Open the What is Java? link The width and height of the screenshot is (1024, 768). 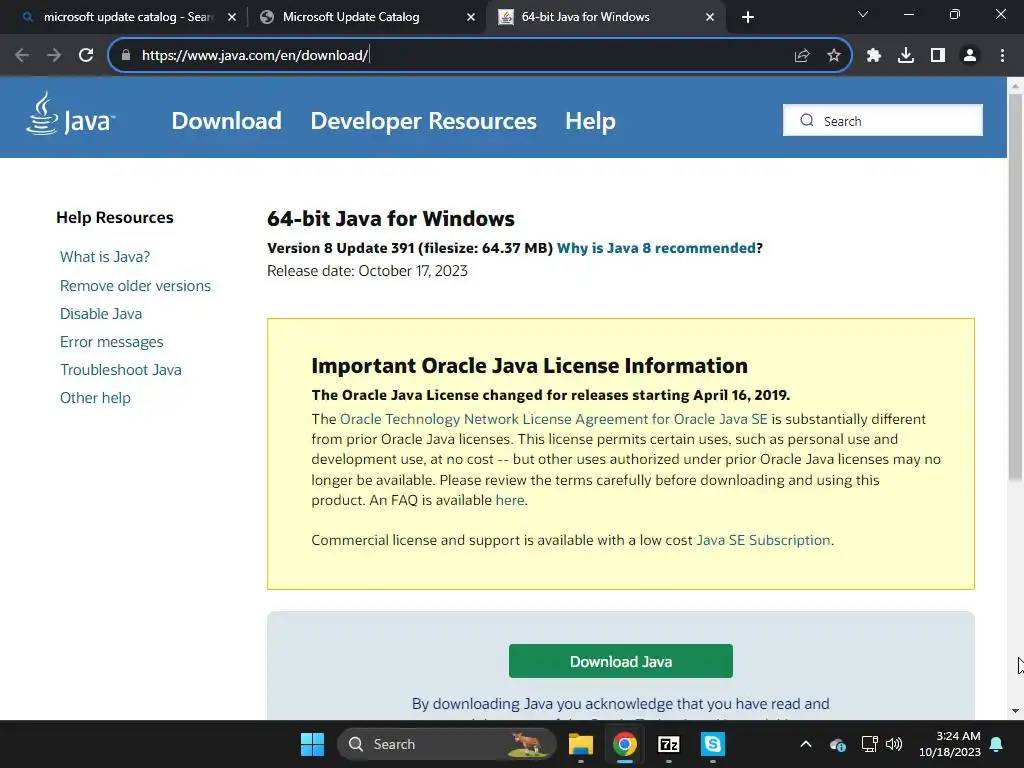pos(104,257)
